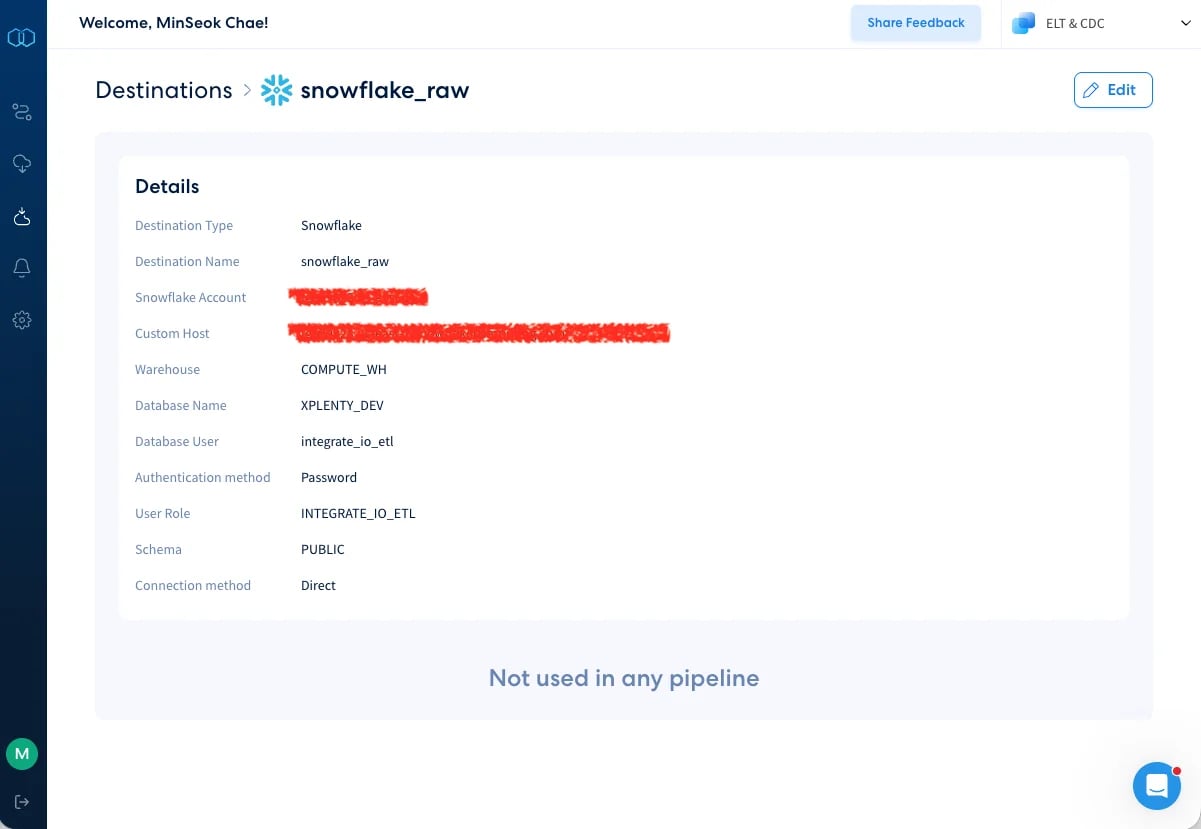This screenshot has height=829, width=1201.
Task: Click the Welcome, MinSeok Chae! greeting
Action: coord(174,23)
